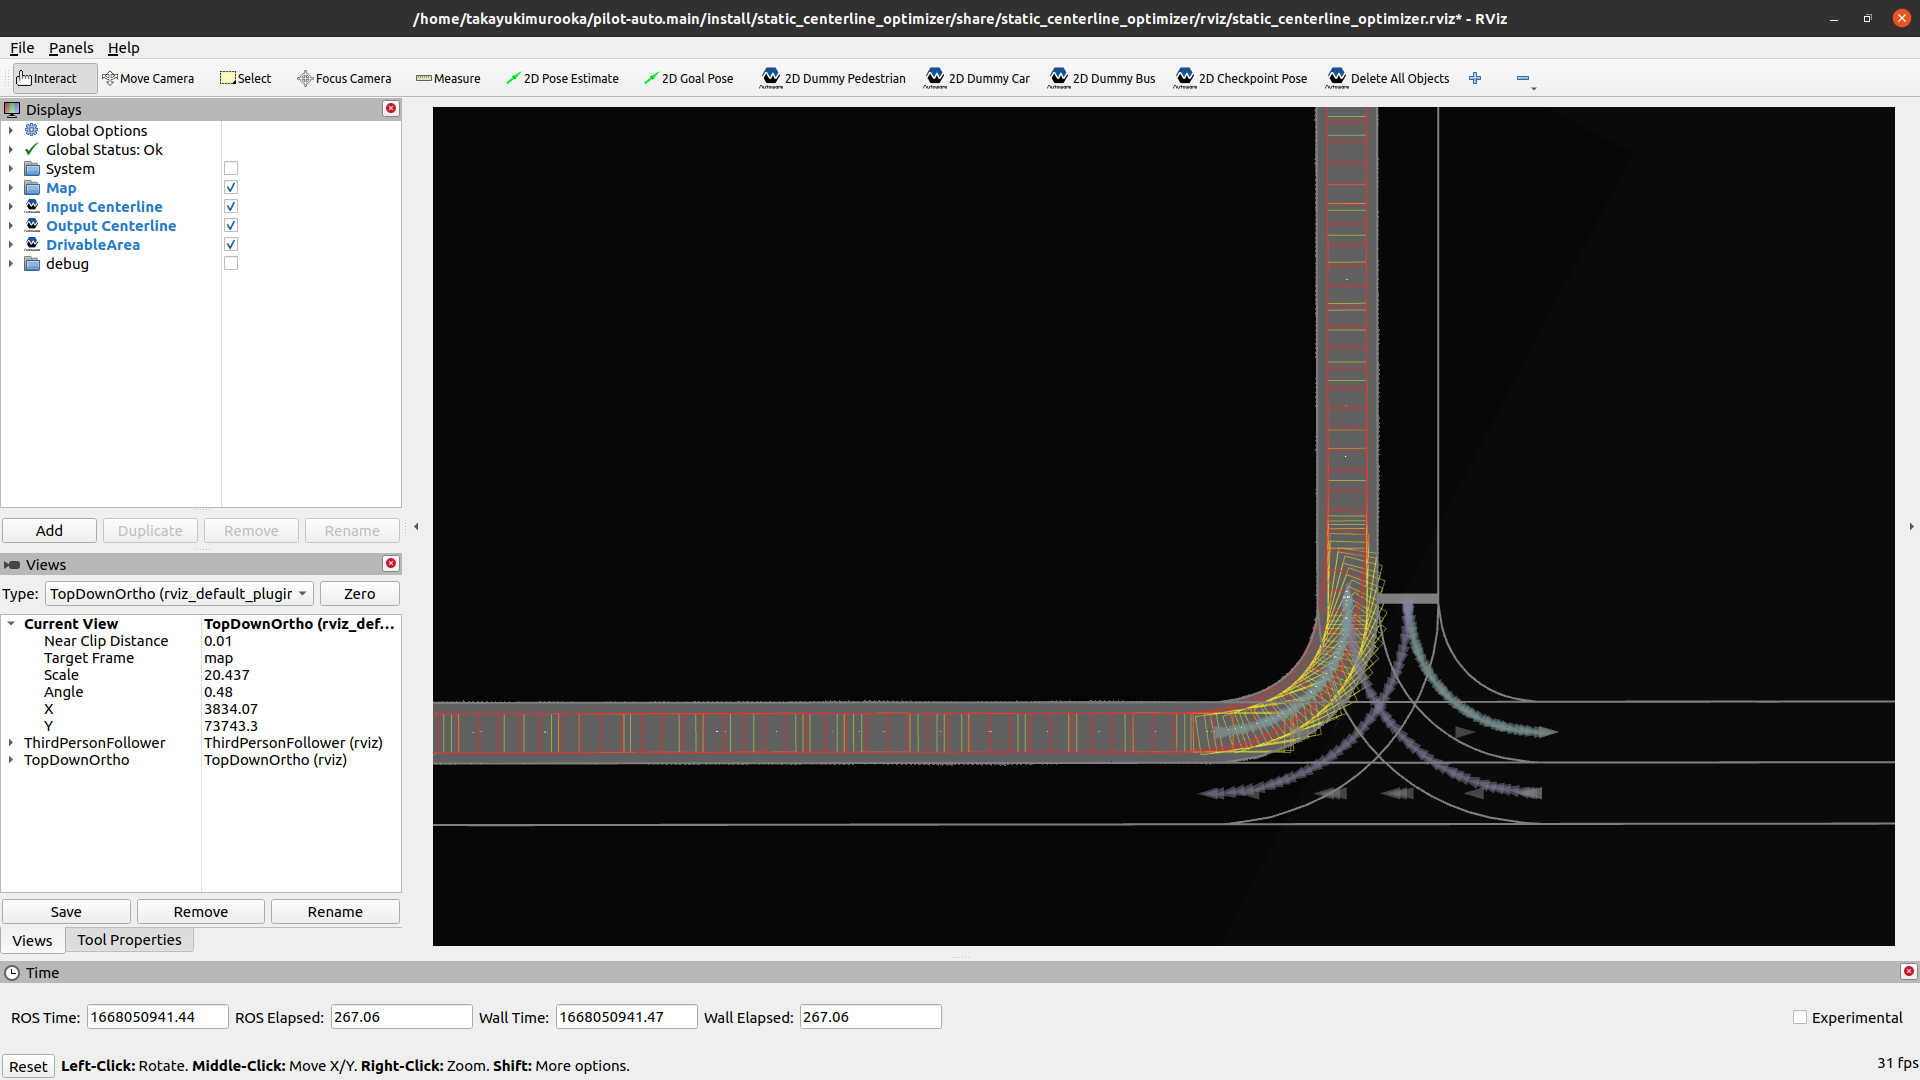Viewport: 1920px width, 1080px height.
Task: Enable the System display checkbox
Action: pos(231,169)
